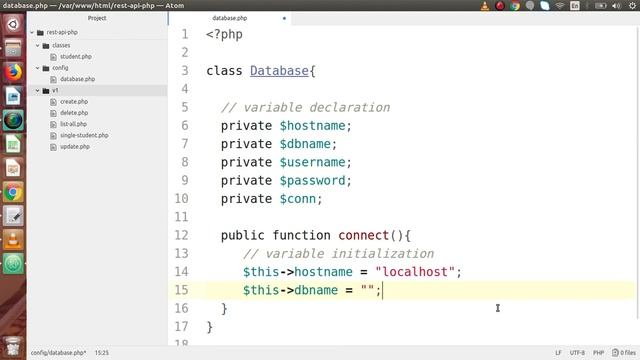Click the private $conn line
This screenshot has height=360, width=640.
point(272,199)
